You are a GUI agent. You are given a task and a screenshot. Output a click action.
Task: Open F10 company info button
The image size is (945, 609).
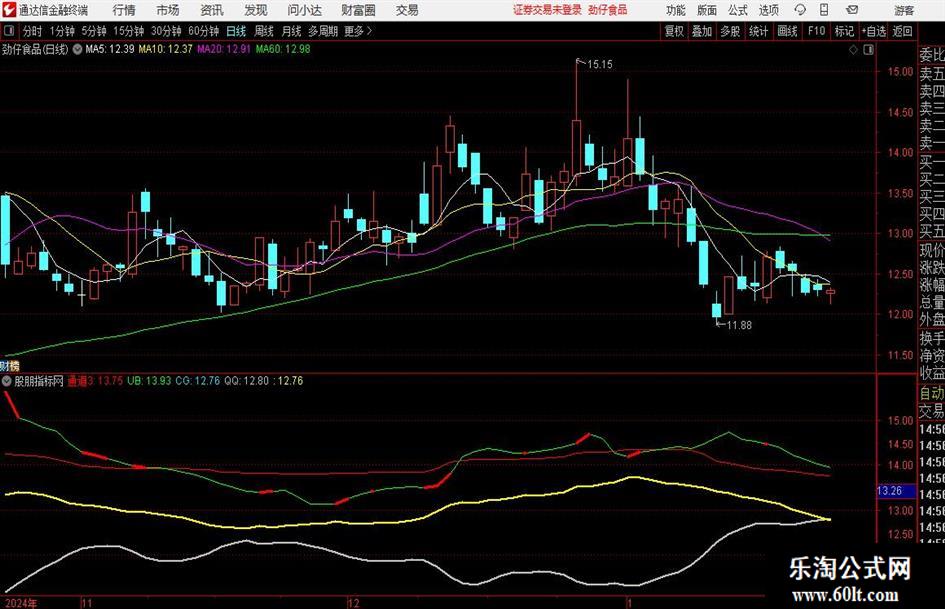(x=817, y=31)
